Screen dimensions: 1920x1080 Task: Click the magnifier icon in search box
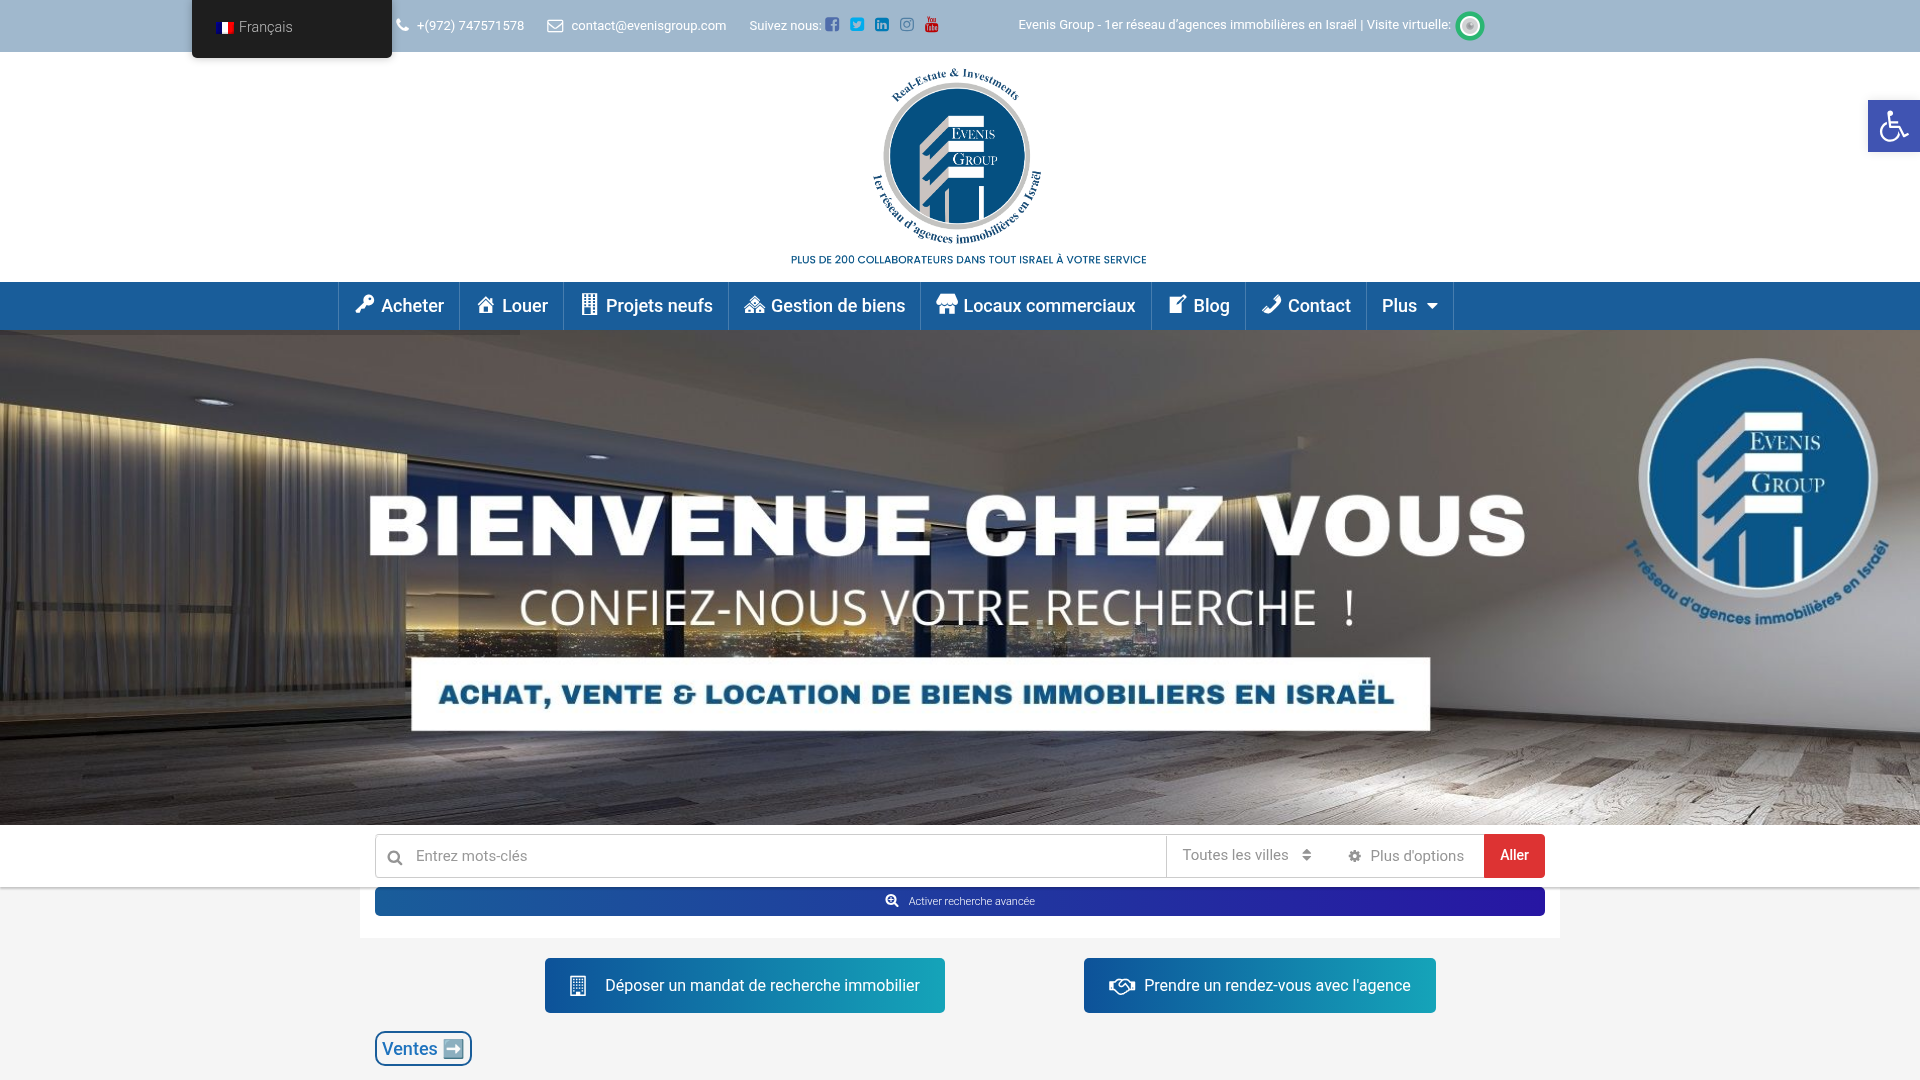click(395, 857)
